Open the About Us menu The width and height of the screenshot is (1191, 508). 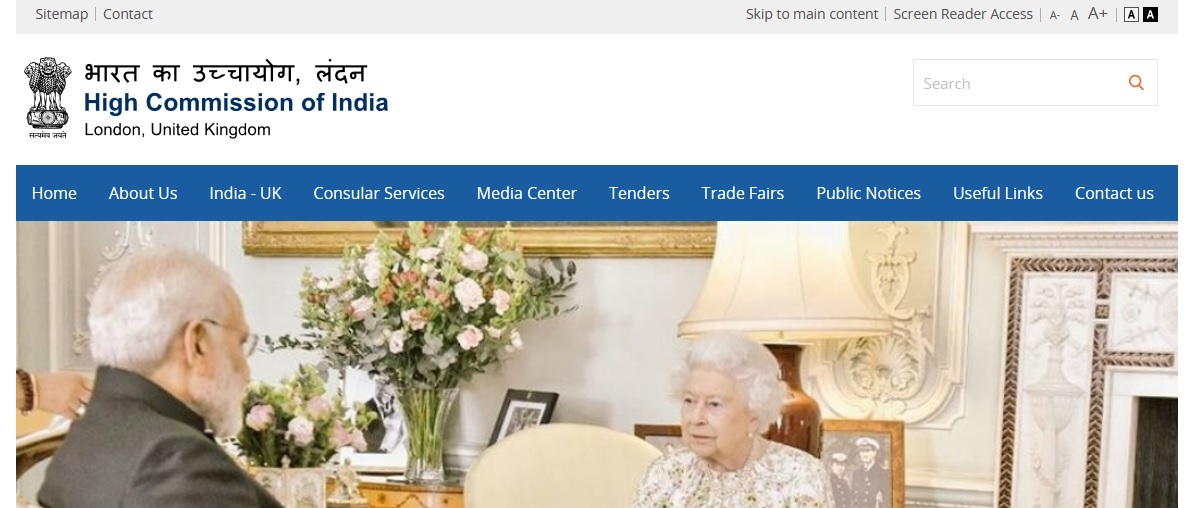click(x=143, y=193)
